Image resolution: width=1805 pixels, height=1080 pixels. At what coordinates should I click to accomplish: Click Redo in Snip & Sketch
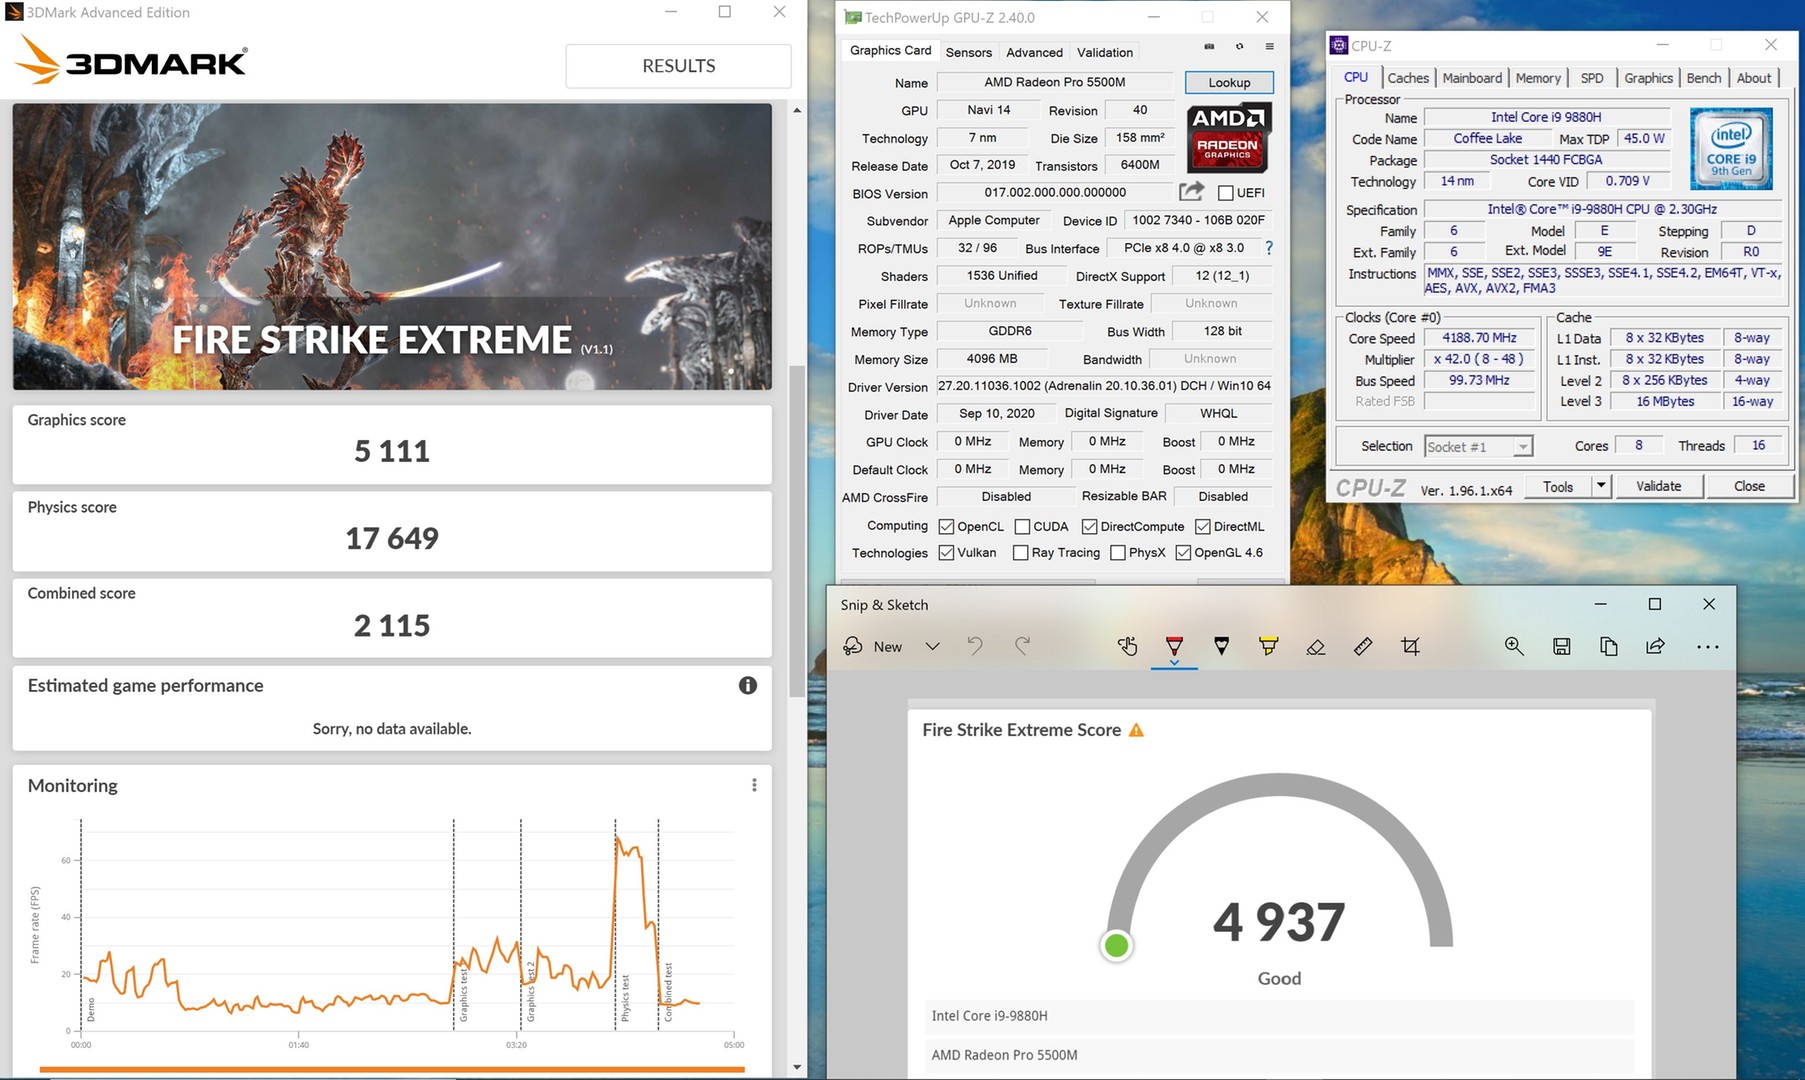coord(1022,646)
